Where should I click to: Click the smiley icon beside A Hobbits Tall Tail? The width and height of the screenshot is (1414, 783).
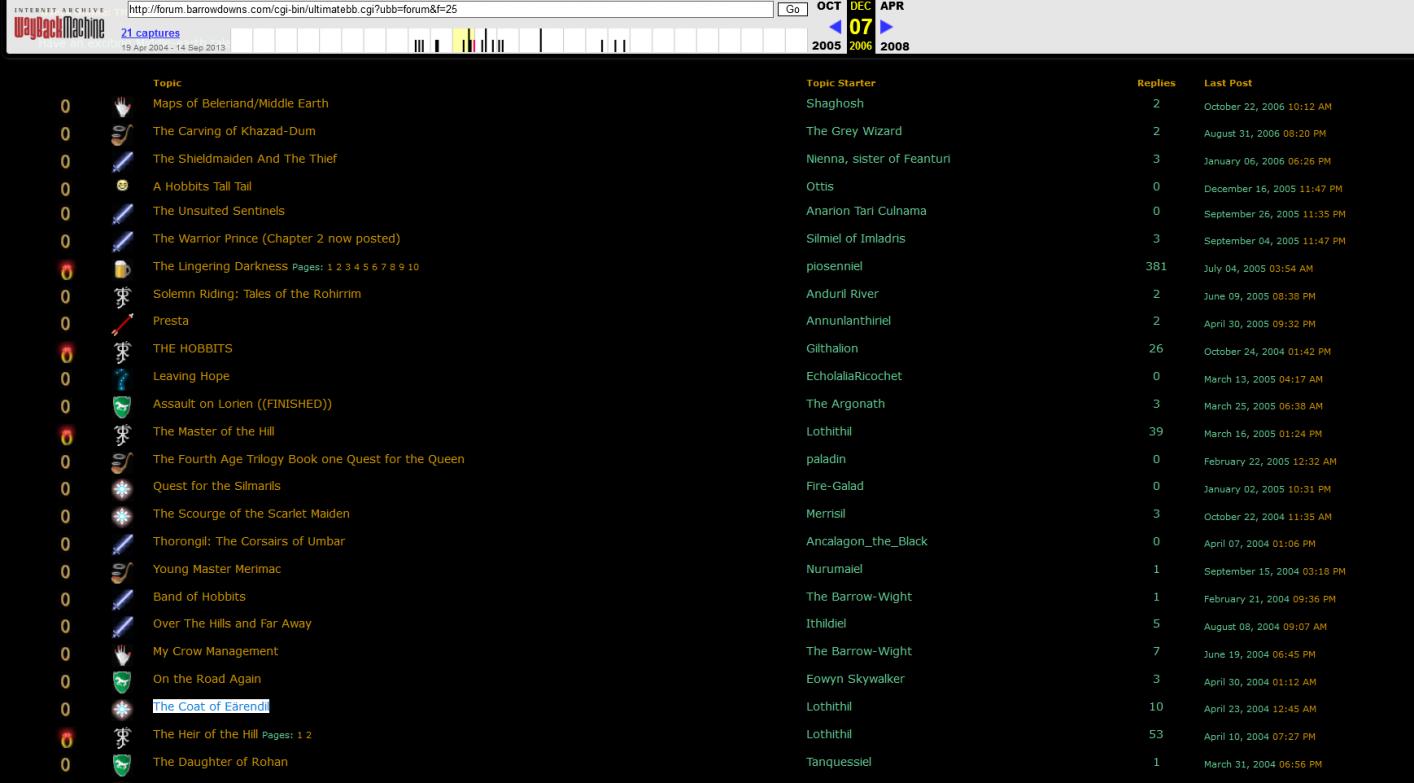[x=122, y=186]
